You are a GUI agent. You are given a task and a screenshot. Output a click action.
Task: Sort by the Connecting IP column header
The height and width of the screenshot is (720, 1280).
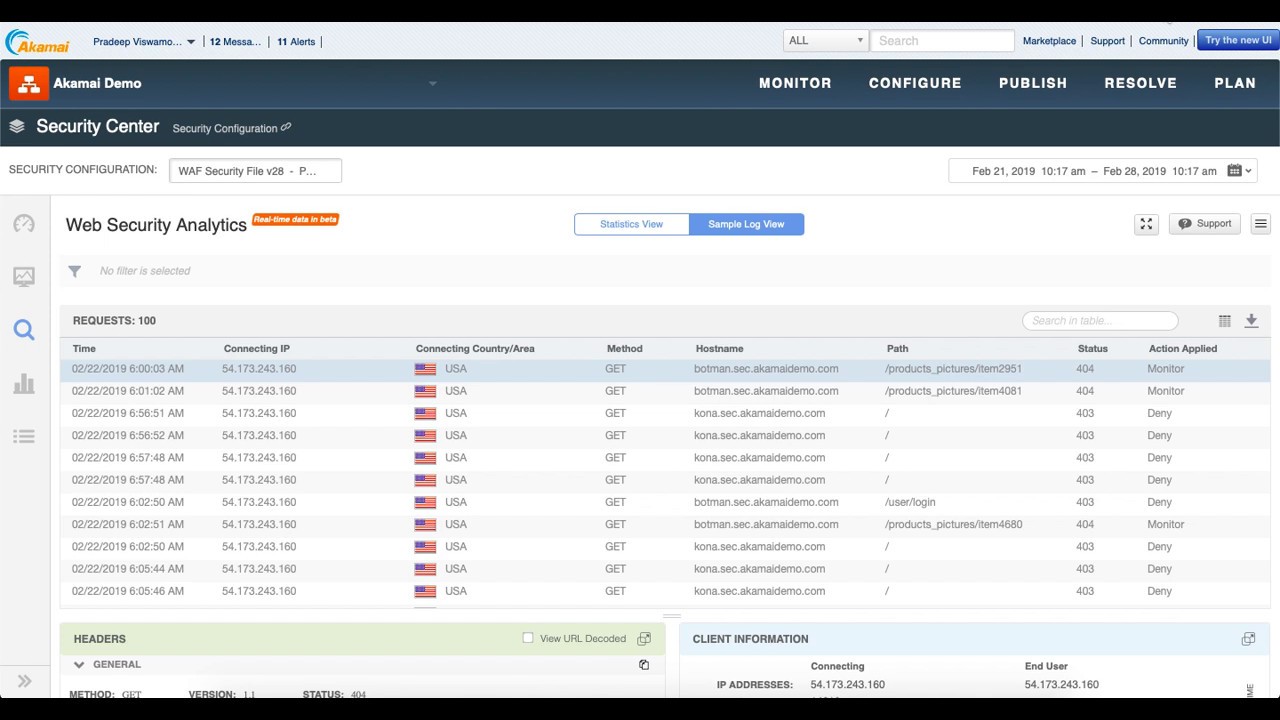point(257,349)
